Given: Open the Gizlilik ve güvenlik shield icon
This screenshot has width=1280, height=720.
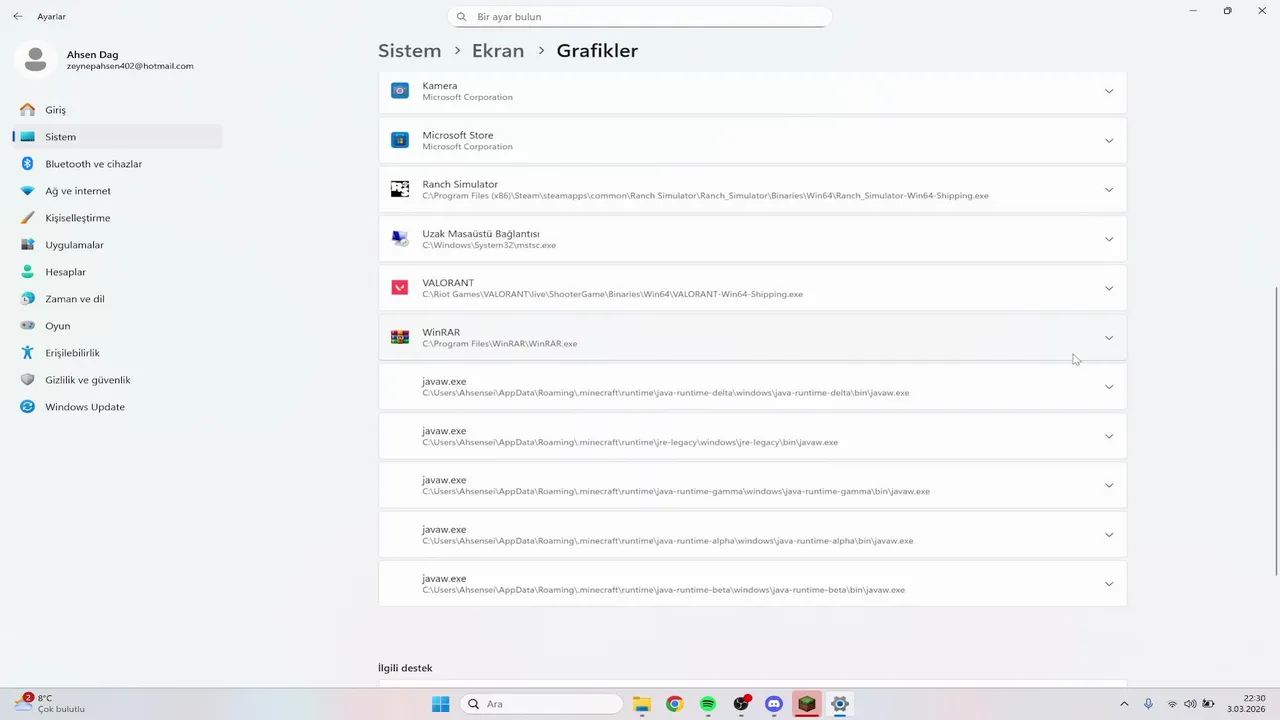Looking at the screenshot, I should pyautogui.click(x=27, y=380).
